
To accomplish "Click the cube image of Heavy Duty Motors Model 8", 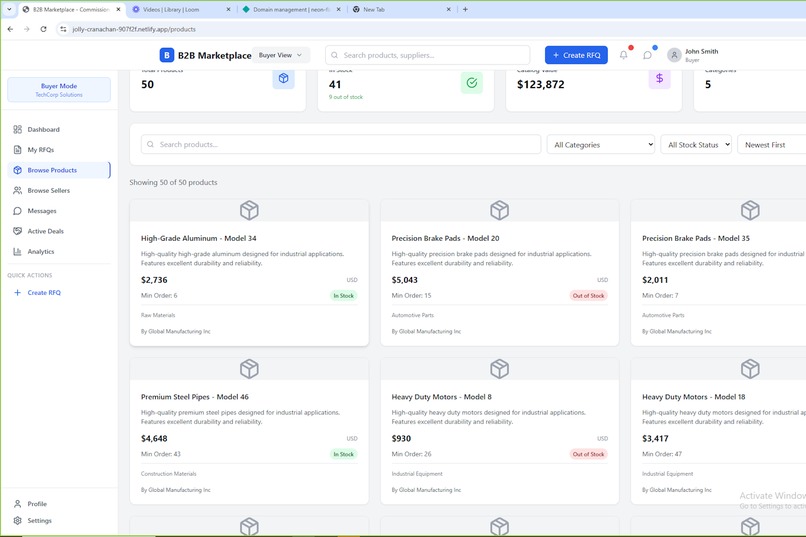I will 500,369.
